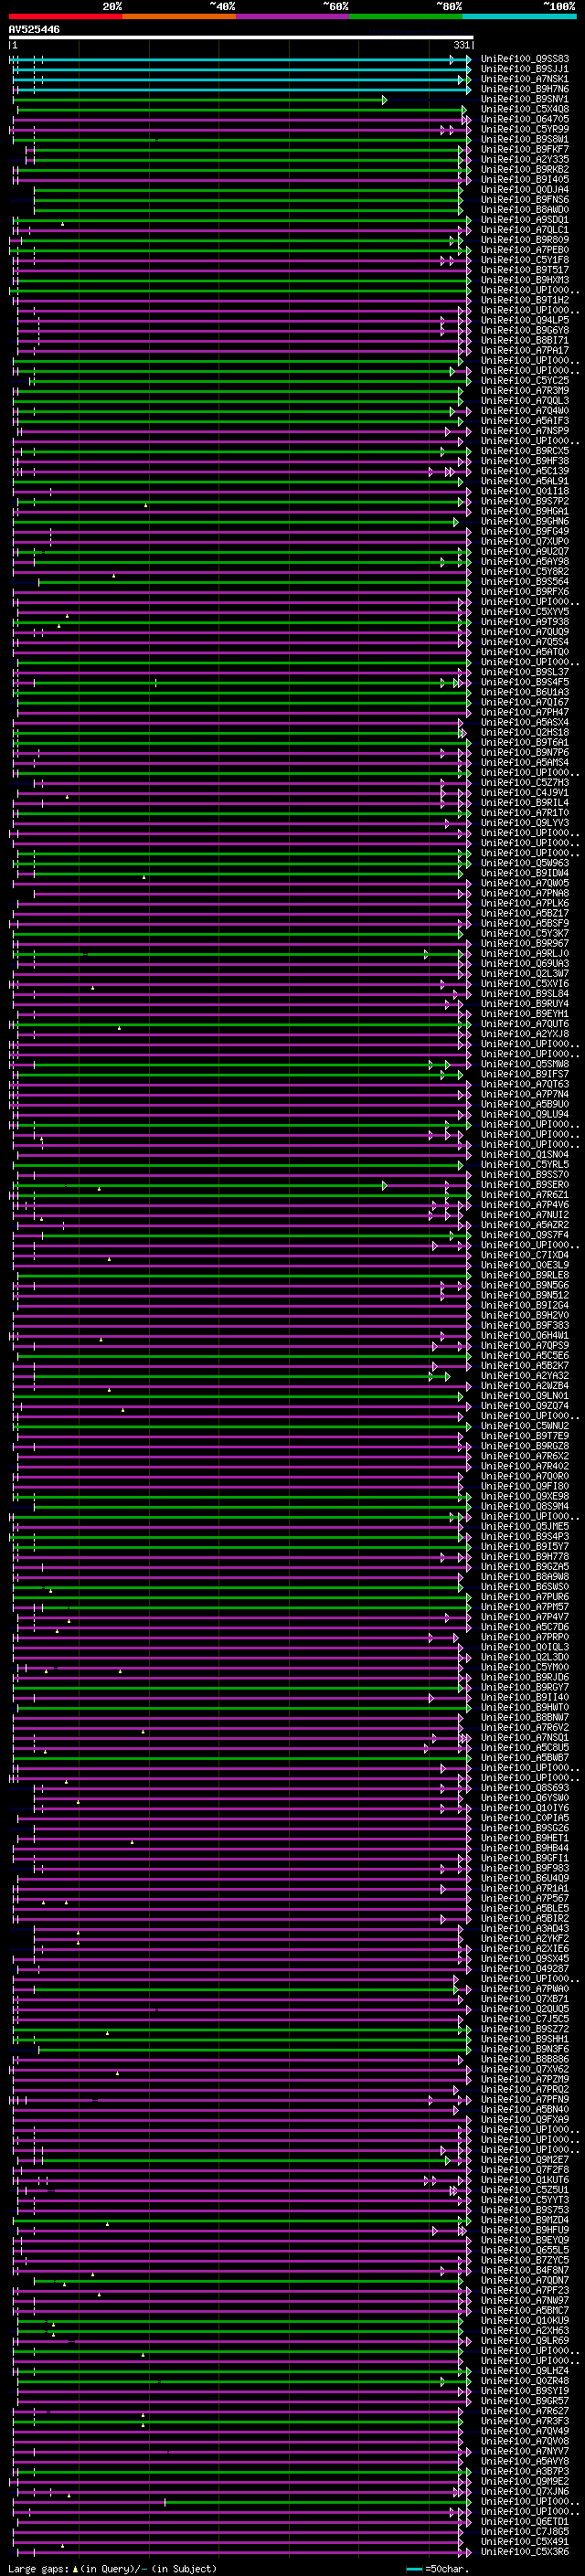
Task: Select the UniRef100_B9RKB2 label
Action: (x=525, y=169)
